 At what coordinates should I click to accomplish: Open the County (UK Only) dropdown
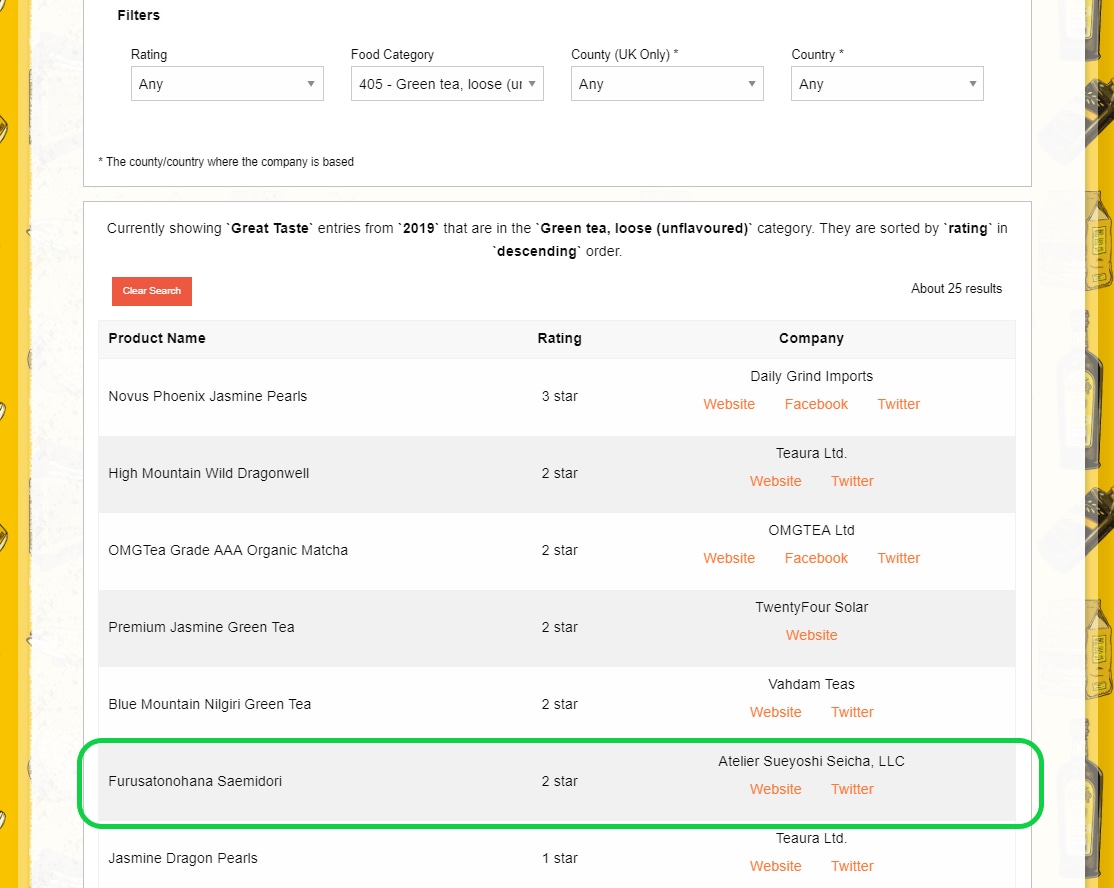click(x=667, y=84)
